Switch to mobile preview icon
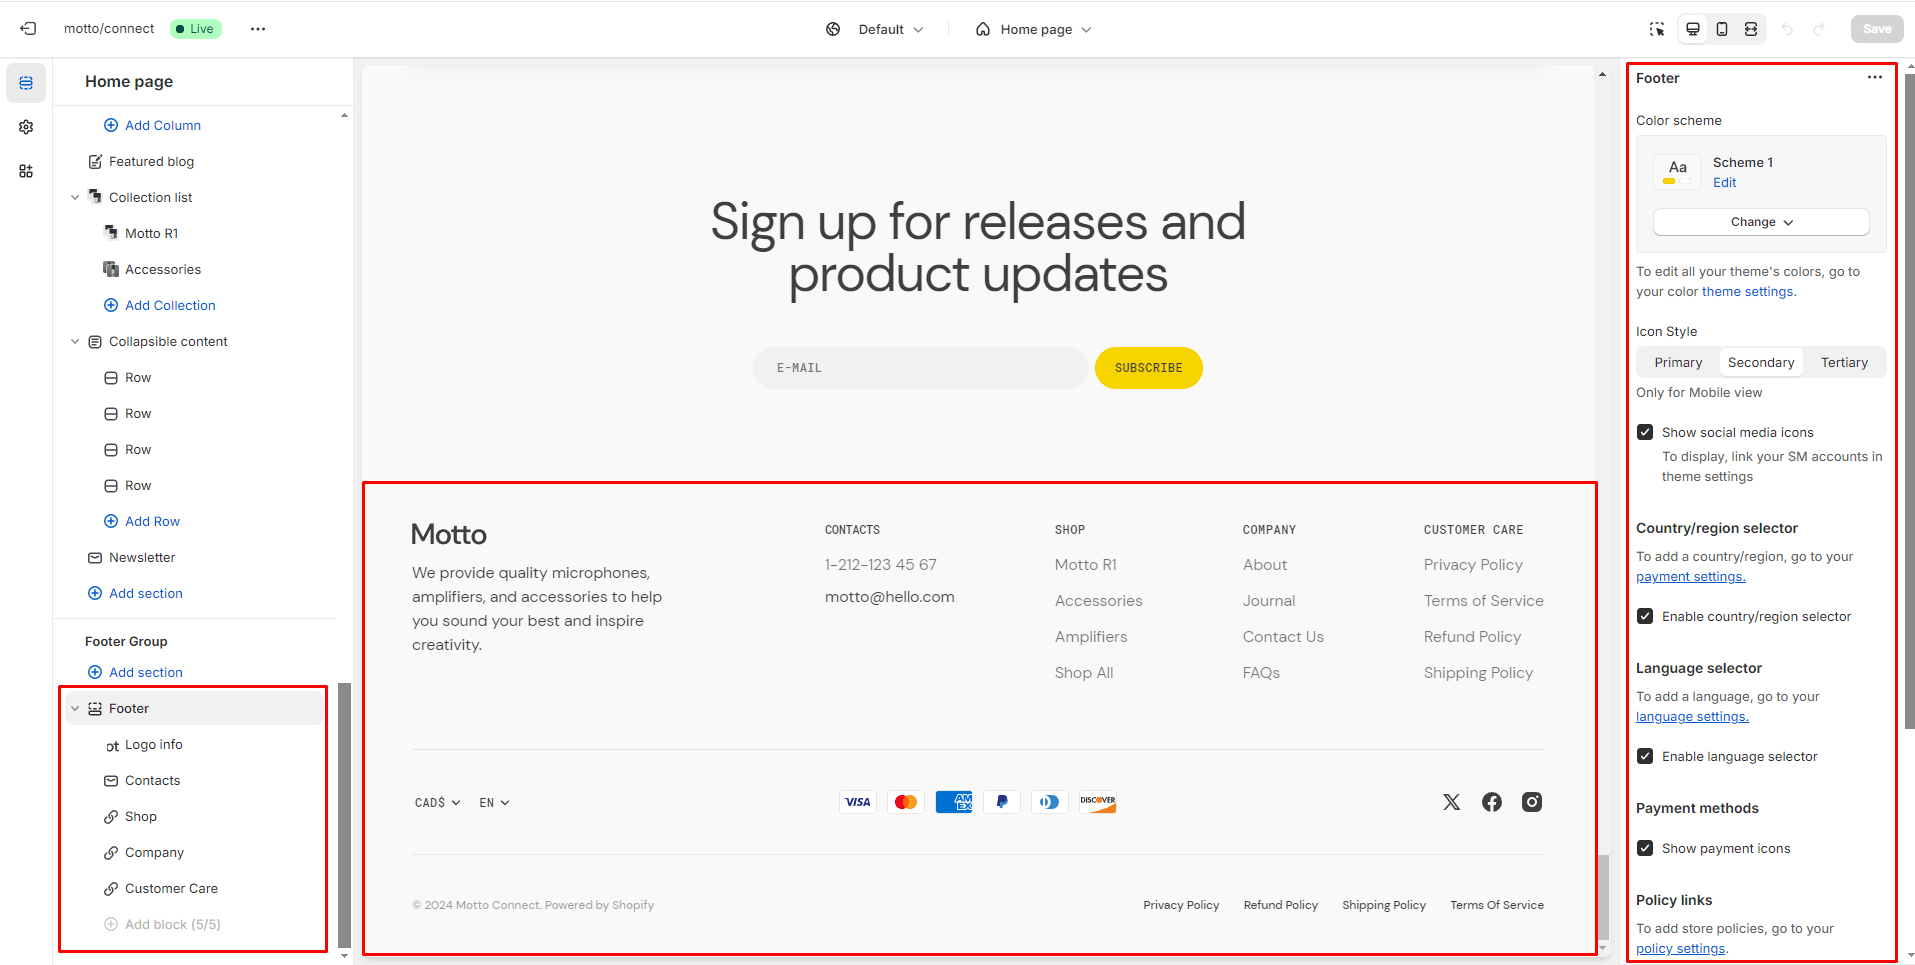The height and width of the screenshot is (965, 1915). pyautogui.click(x=1722, y=29)
